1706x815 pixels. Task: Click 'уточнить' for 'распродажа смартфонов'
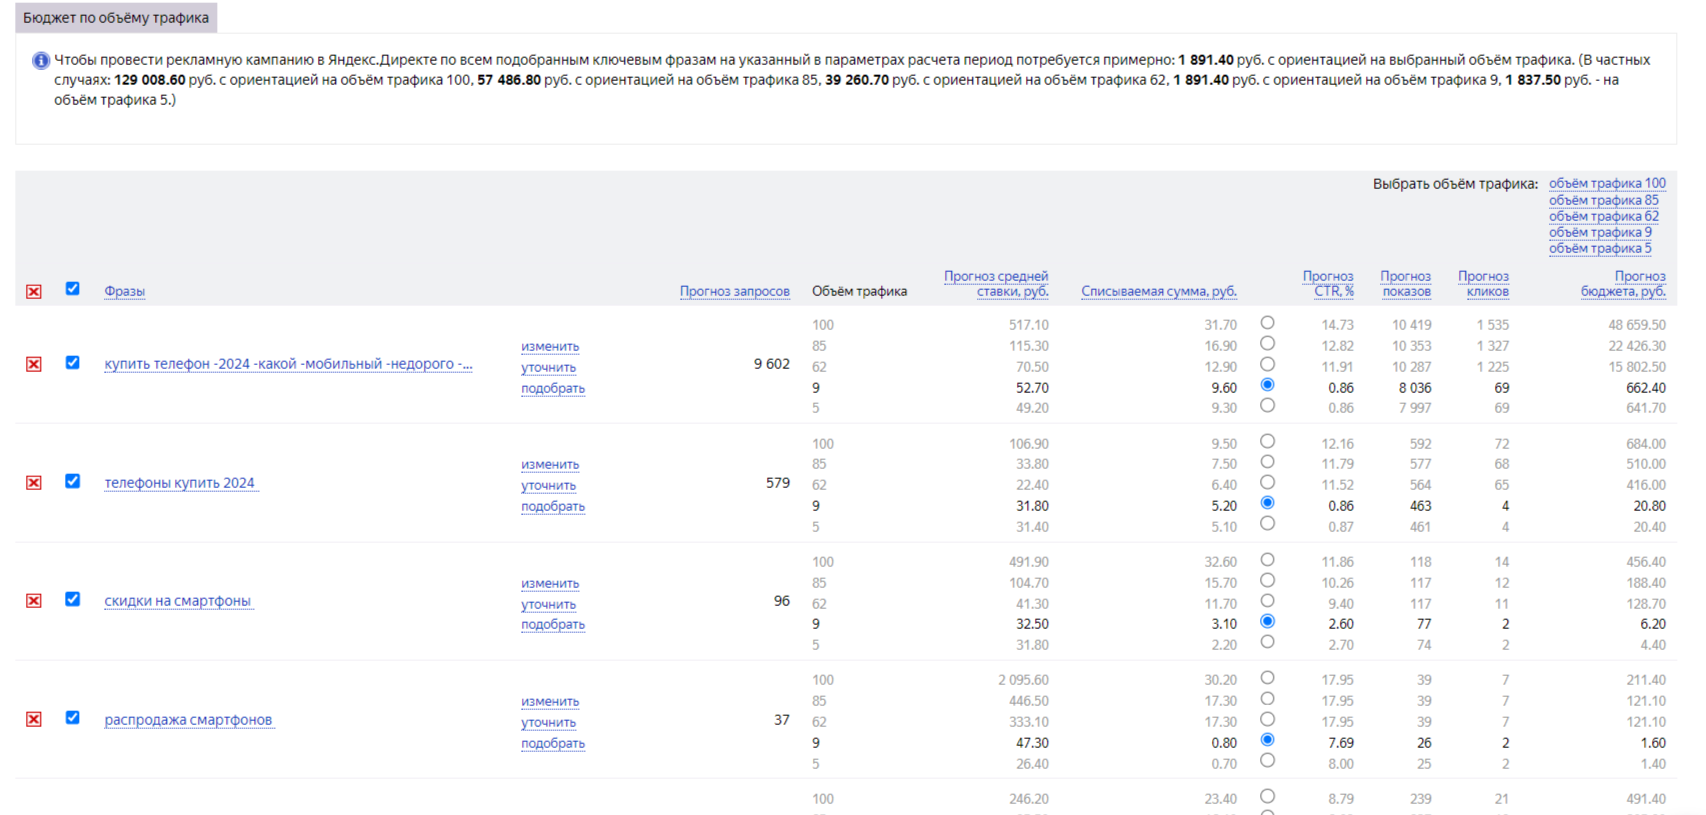(549, 723)
